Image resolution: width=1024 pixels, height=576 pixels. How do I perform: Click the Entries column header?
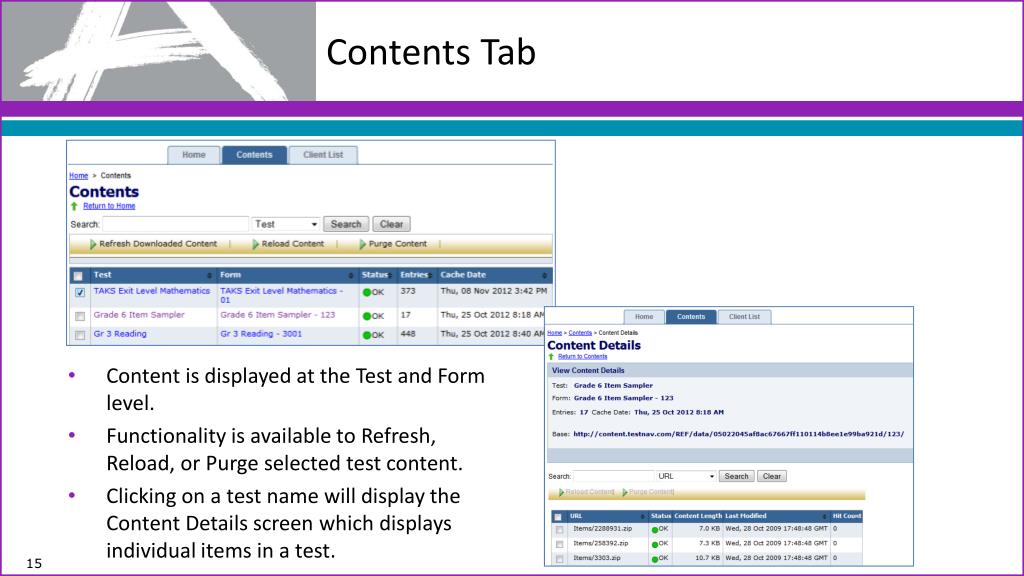coord(414,275)
